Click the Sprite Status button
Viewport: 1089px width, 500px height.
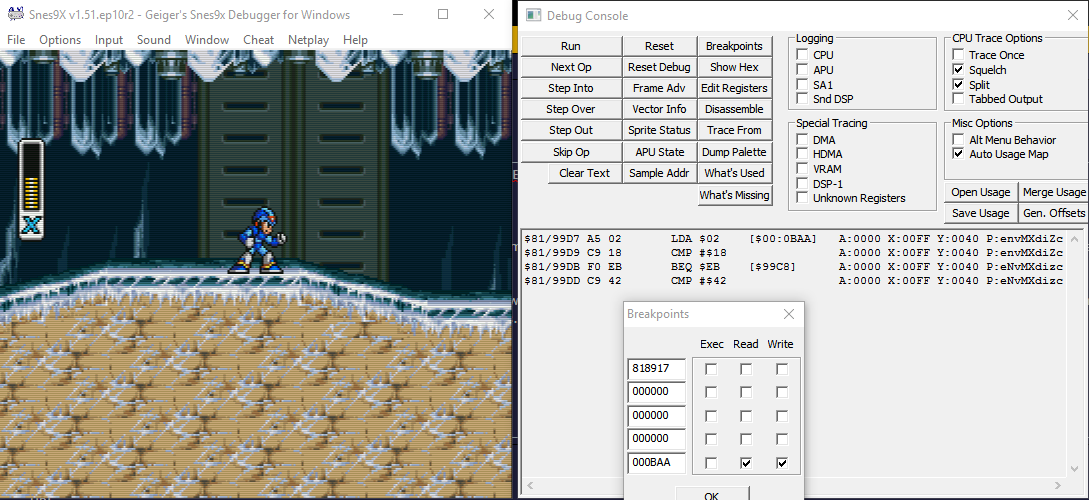tap(659, 130)
